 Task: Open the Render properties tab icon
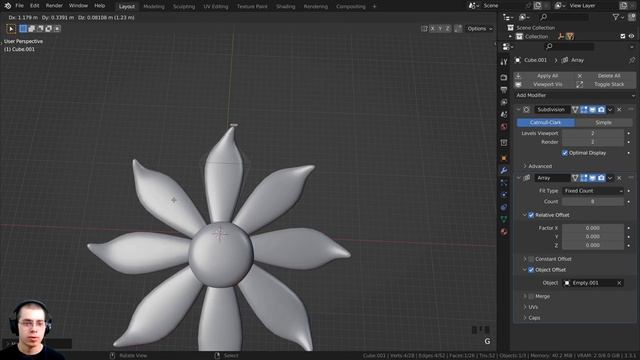coord(504,78)
